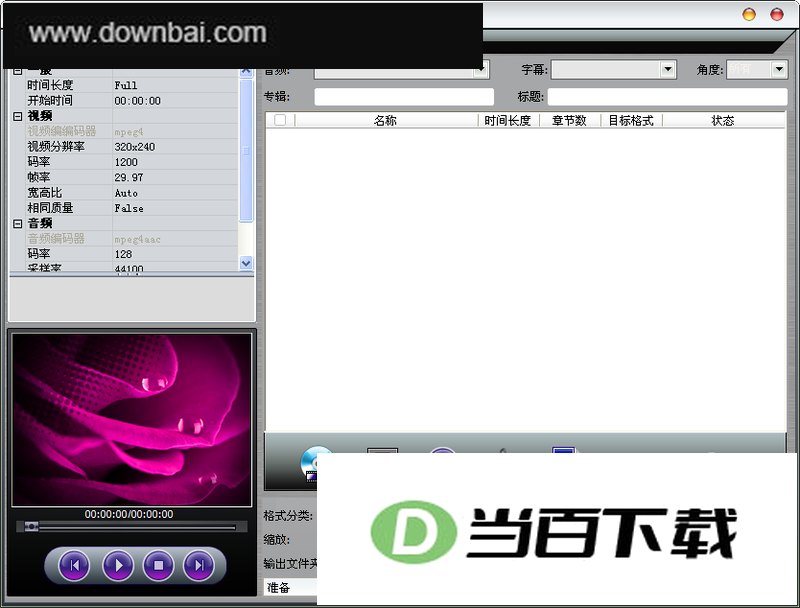Click the seek slider handle under the preview

[x=31, y=526]
